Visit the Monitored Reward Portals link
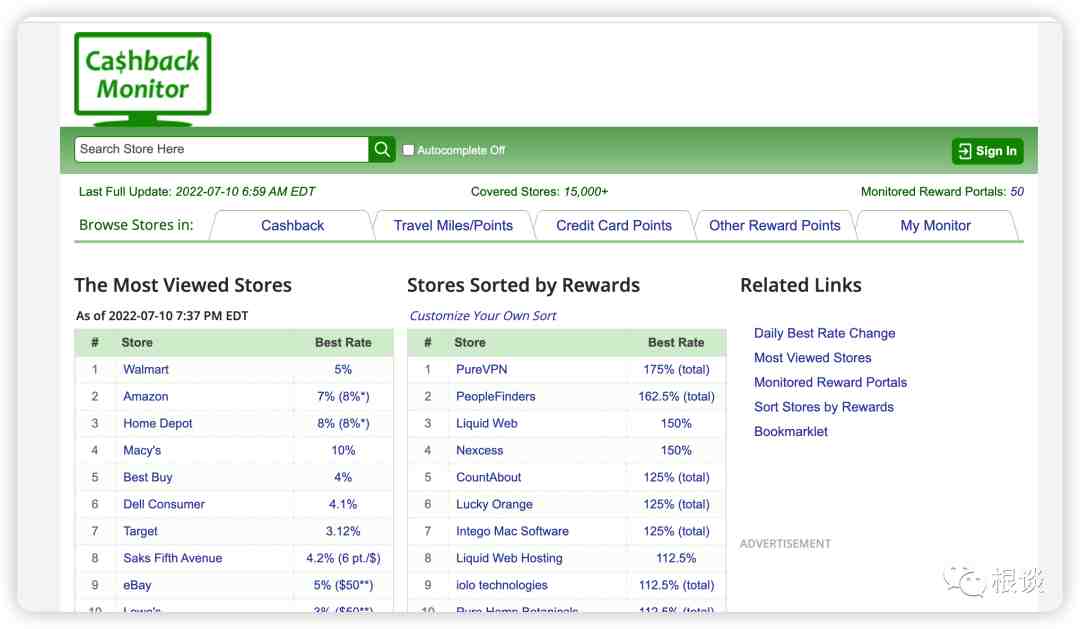 (831, 382)
